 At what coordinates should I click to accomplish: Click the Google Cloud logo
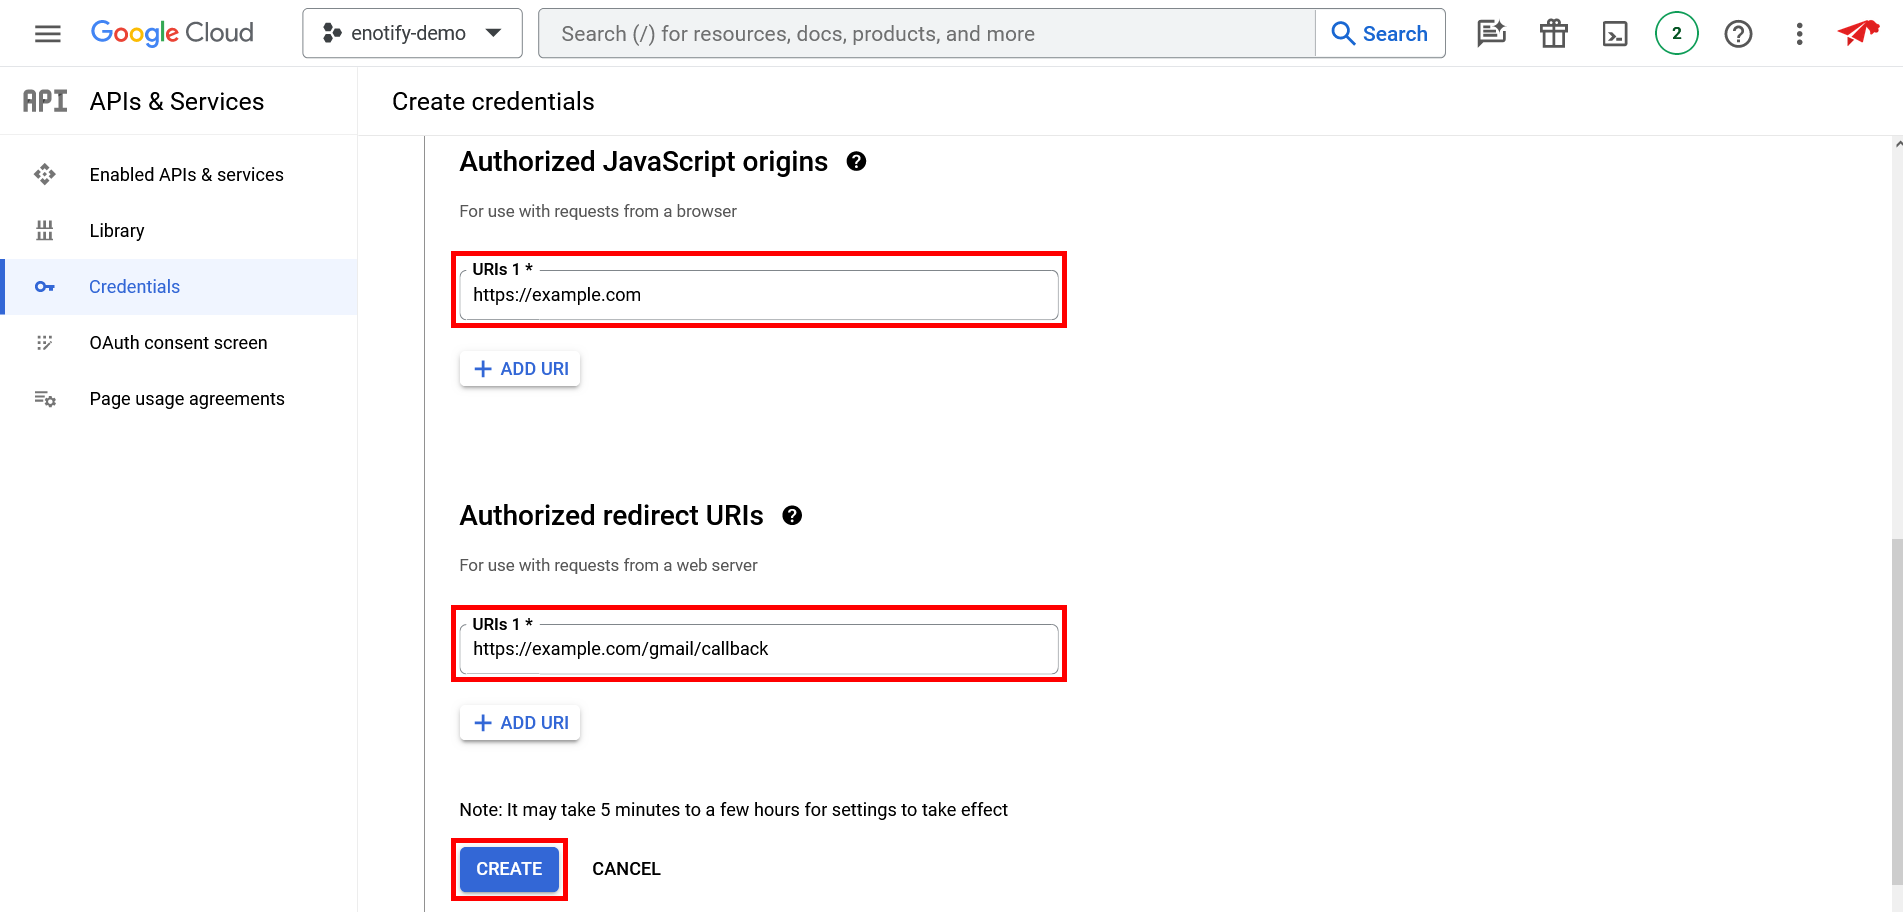pos(172,33)
